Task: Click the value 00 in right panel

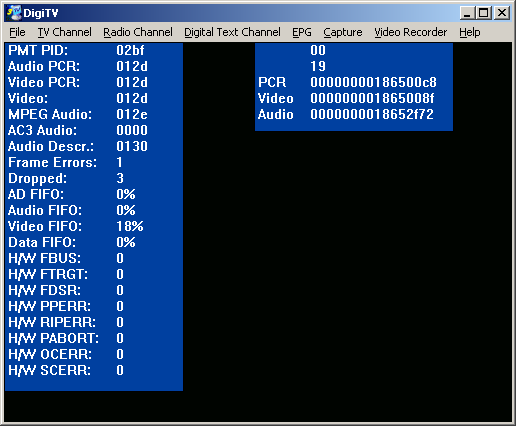Action: point(318,50)
